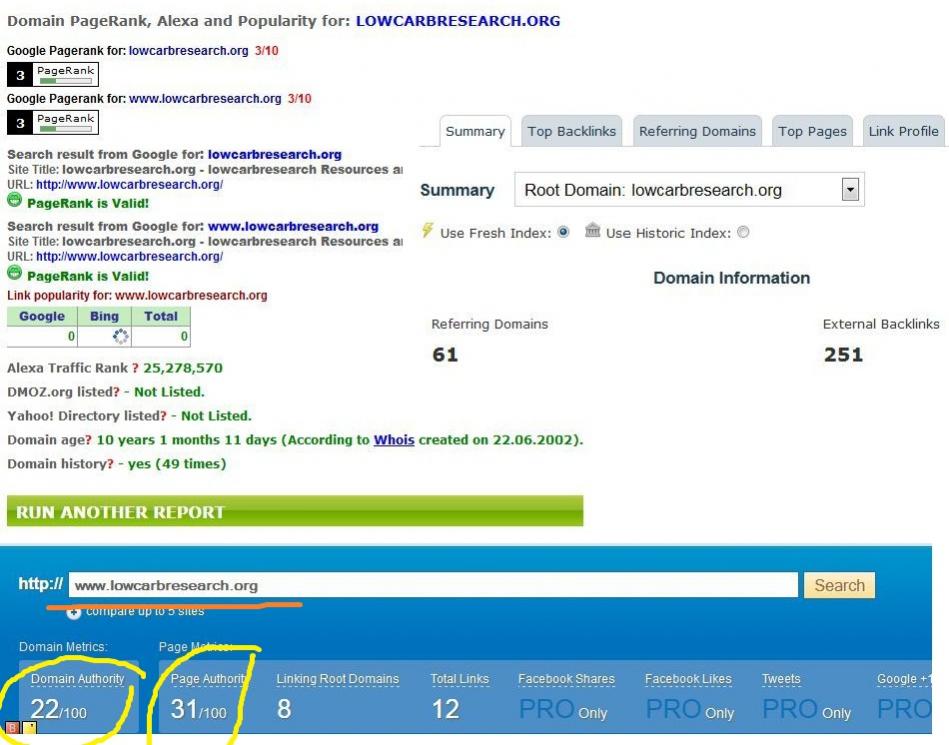The height and width of the screenshot is (745, 949).
Task: Click the first green smiley valid icon
Action: (15, 200)
